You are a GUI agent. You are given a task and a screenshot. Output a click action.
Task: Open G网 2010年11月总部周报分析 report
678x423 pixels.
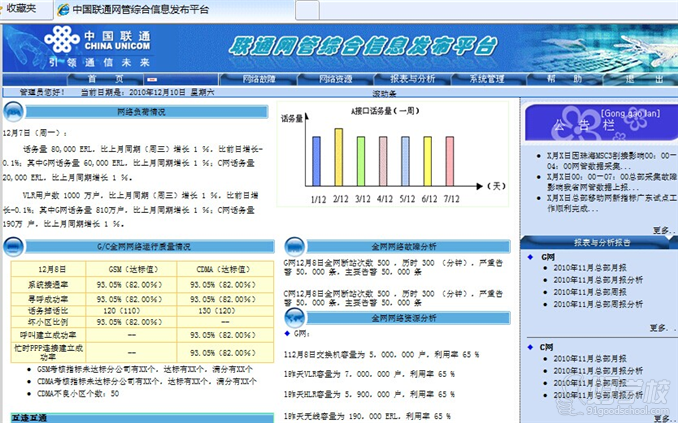tap(598, 304)
